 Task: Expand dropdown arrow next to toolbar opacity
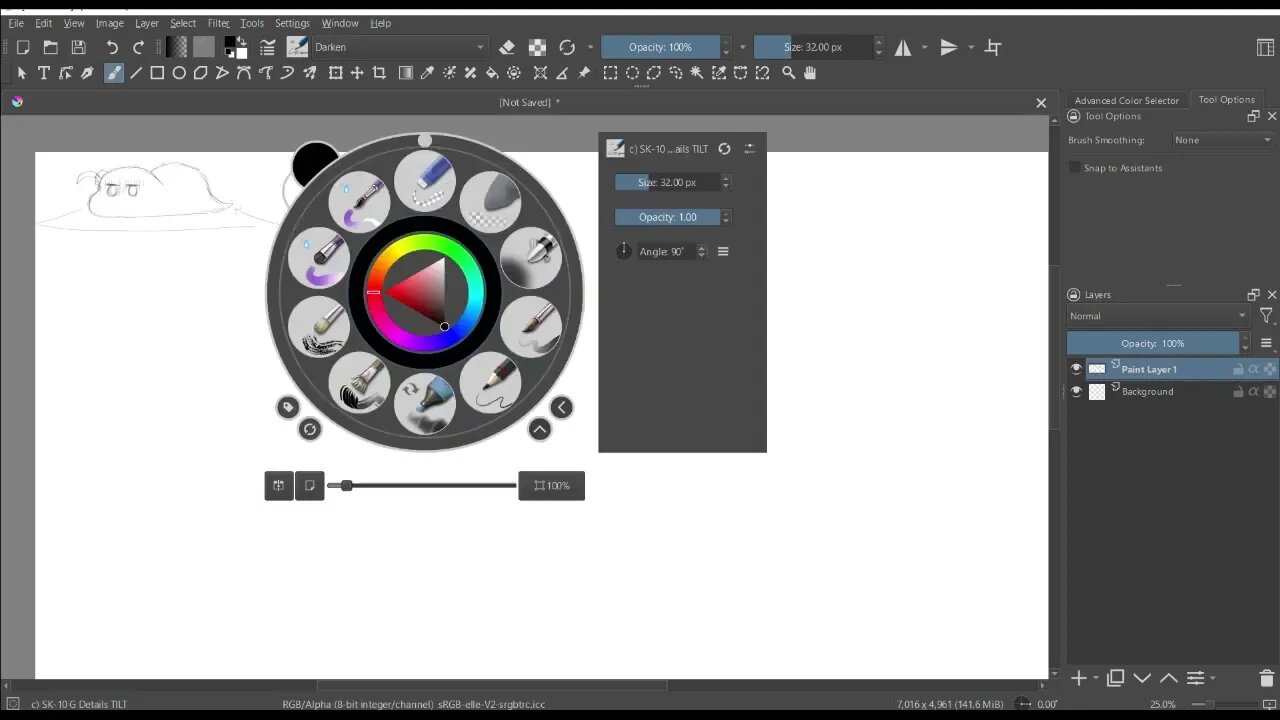[x=742, y=47]
